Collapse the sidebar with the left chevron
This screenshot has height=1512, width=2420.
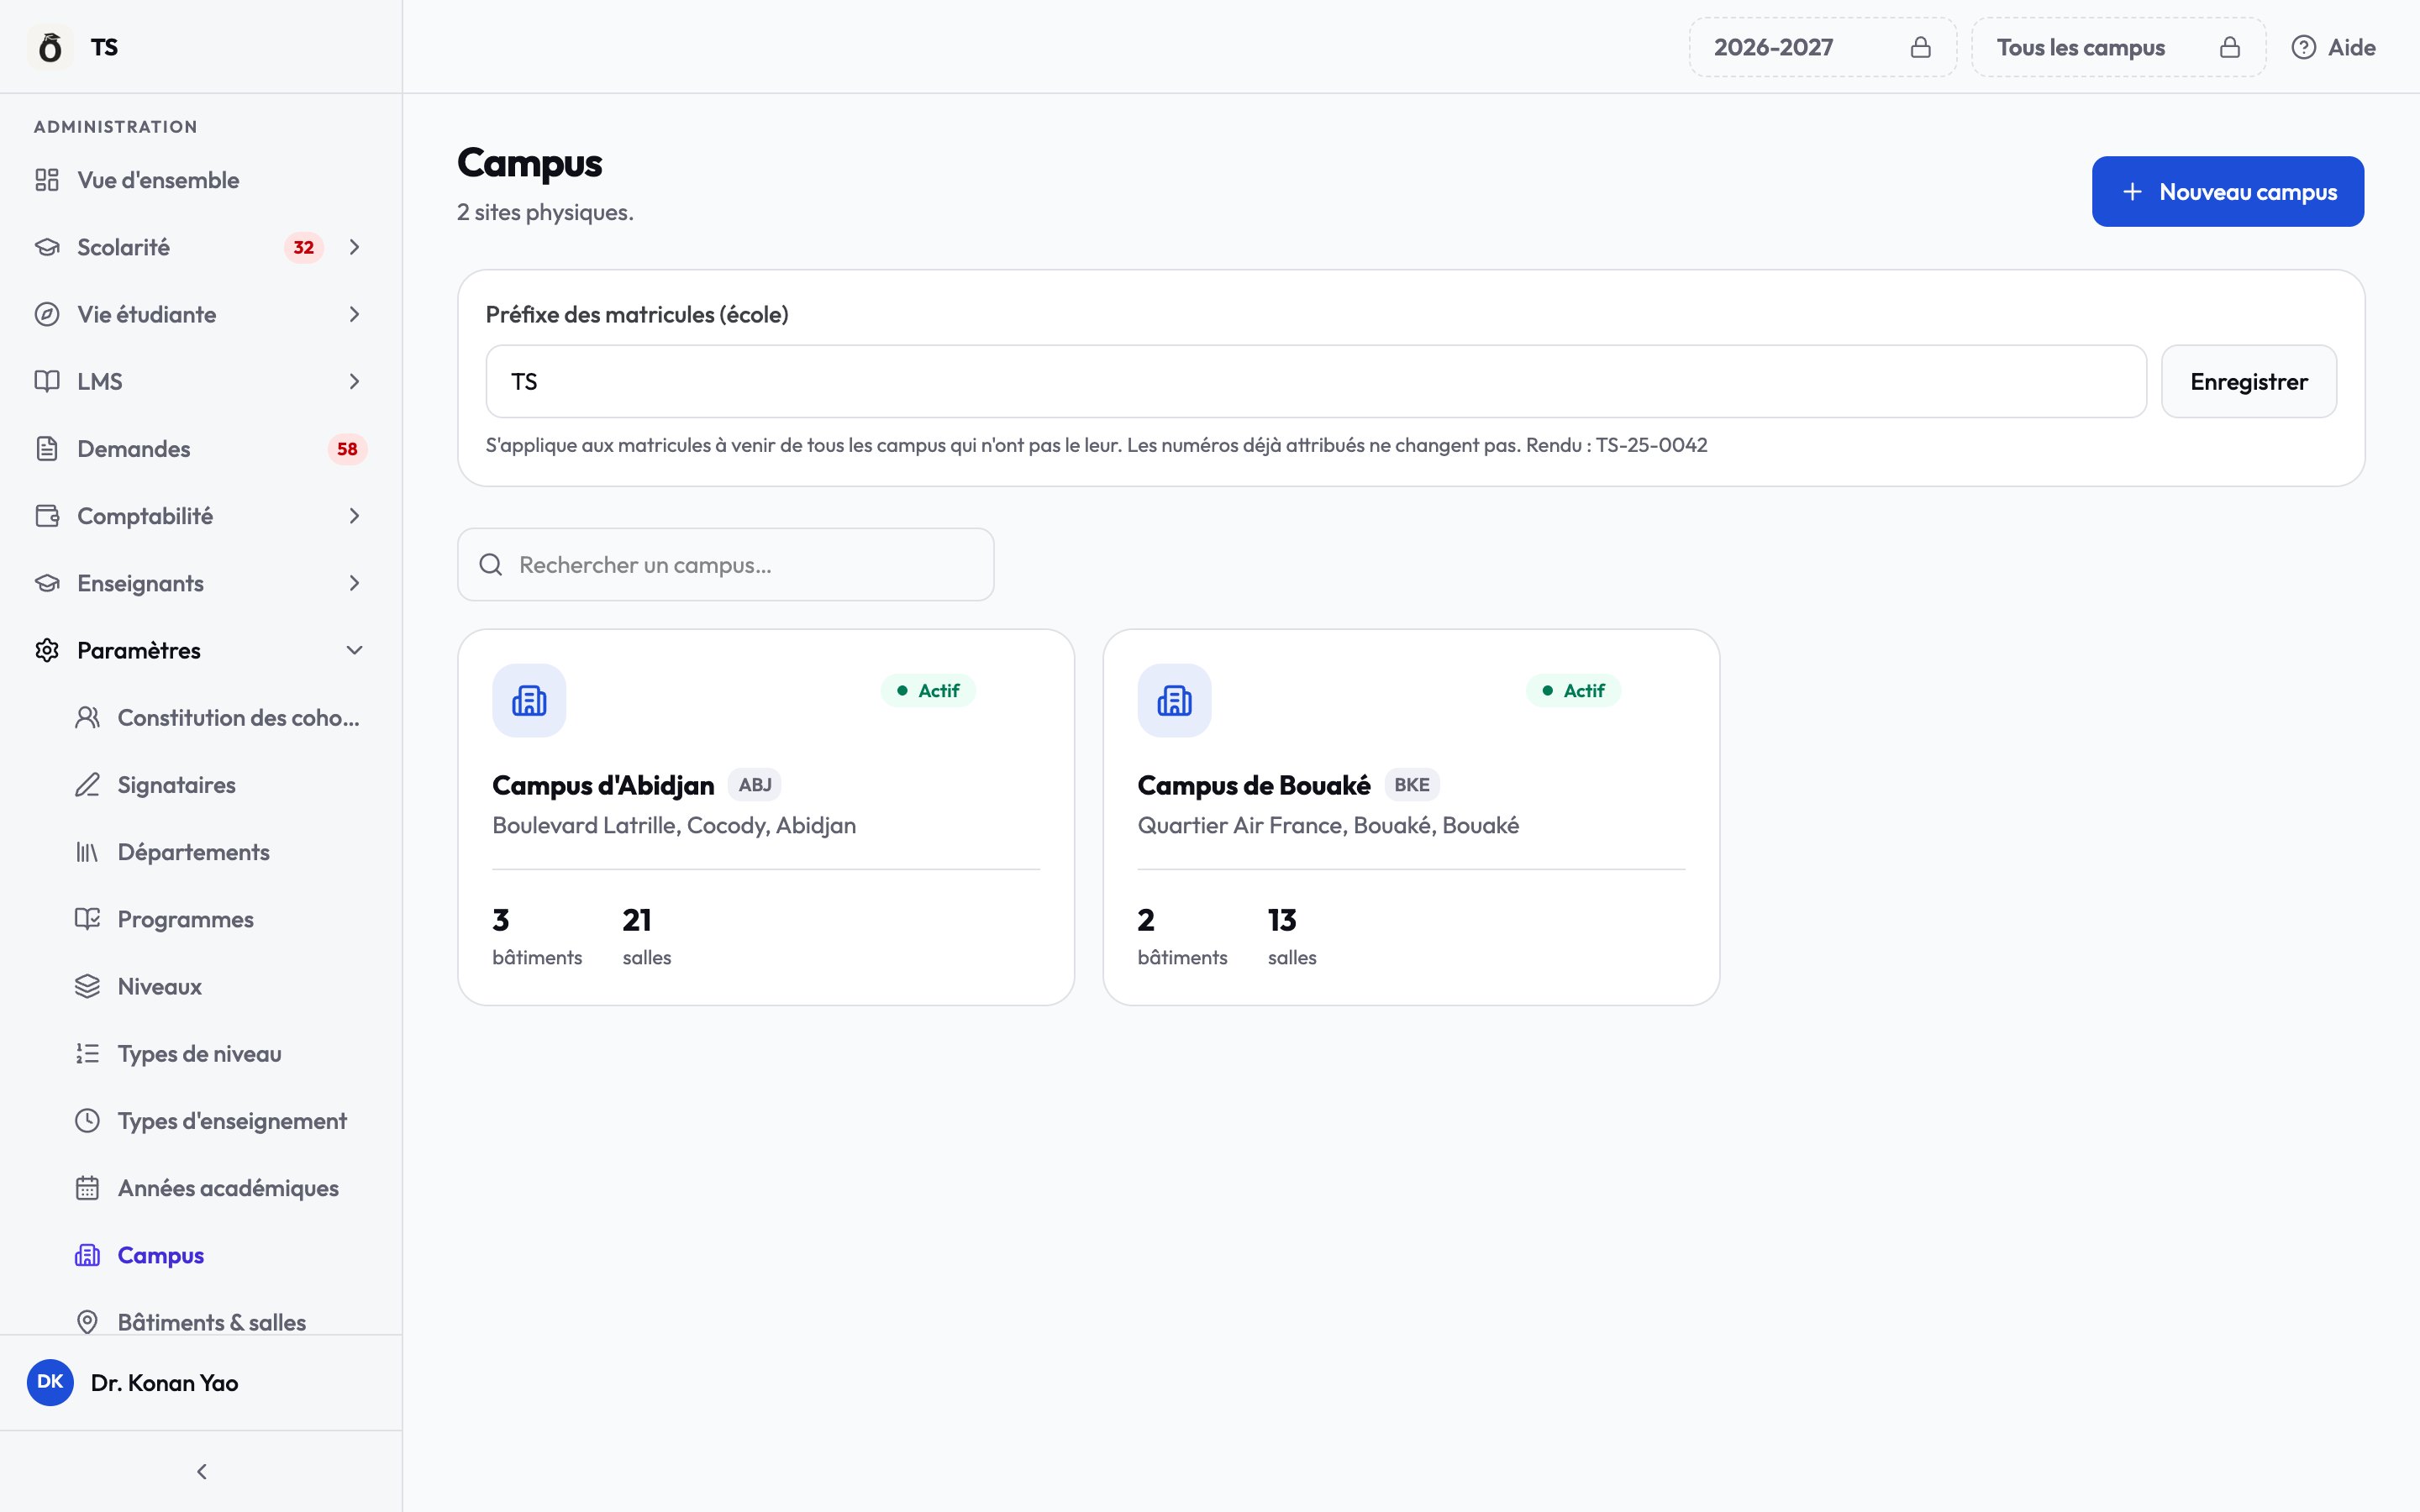tap(202, 1471)
